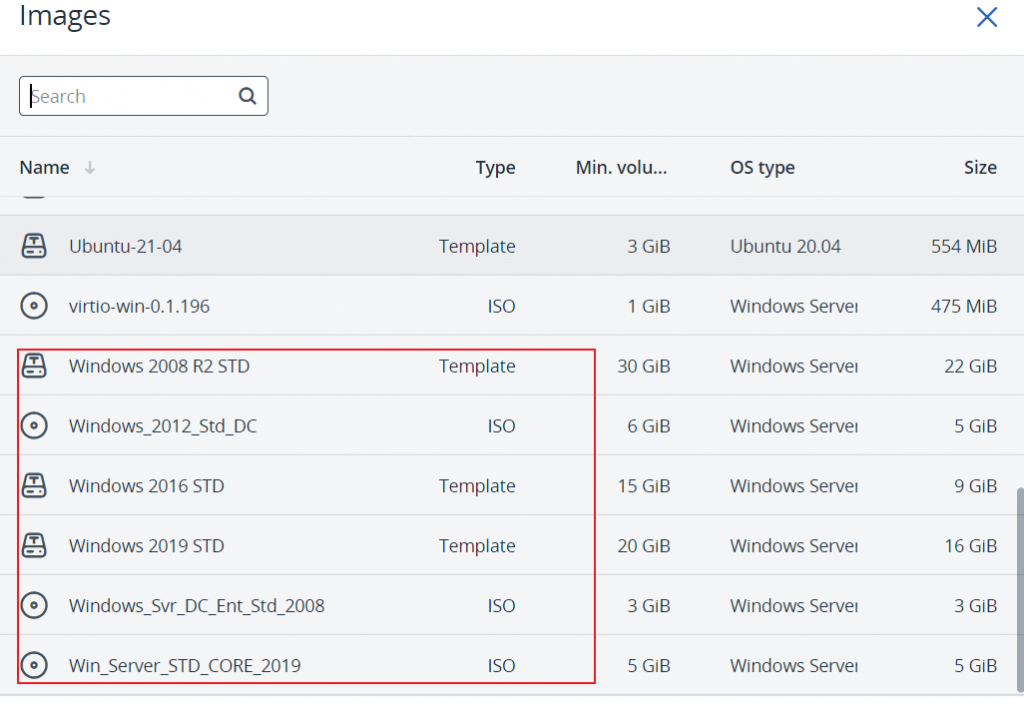Screen dimensions: 1024x711
Task: Click the search magnifier icon
Action: click(248, 96)
